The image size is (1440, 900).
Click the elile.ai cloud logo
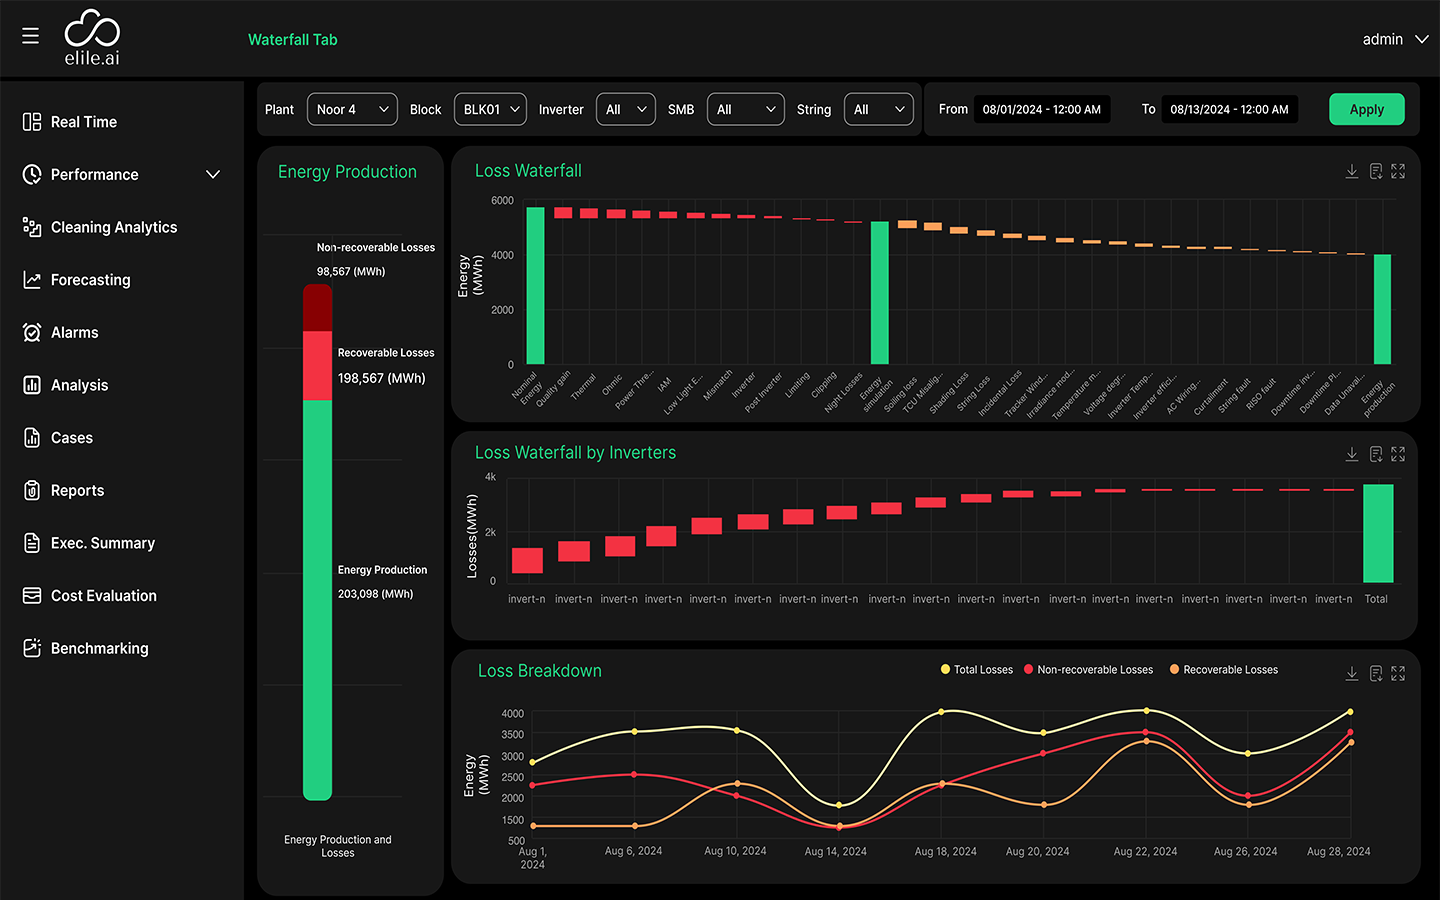92,38
